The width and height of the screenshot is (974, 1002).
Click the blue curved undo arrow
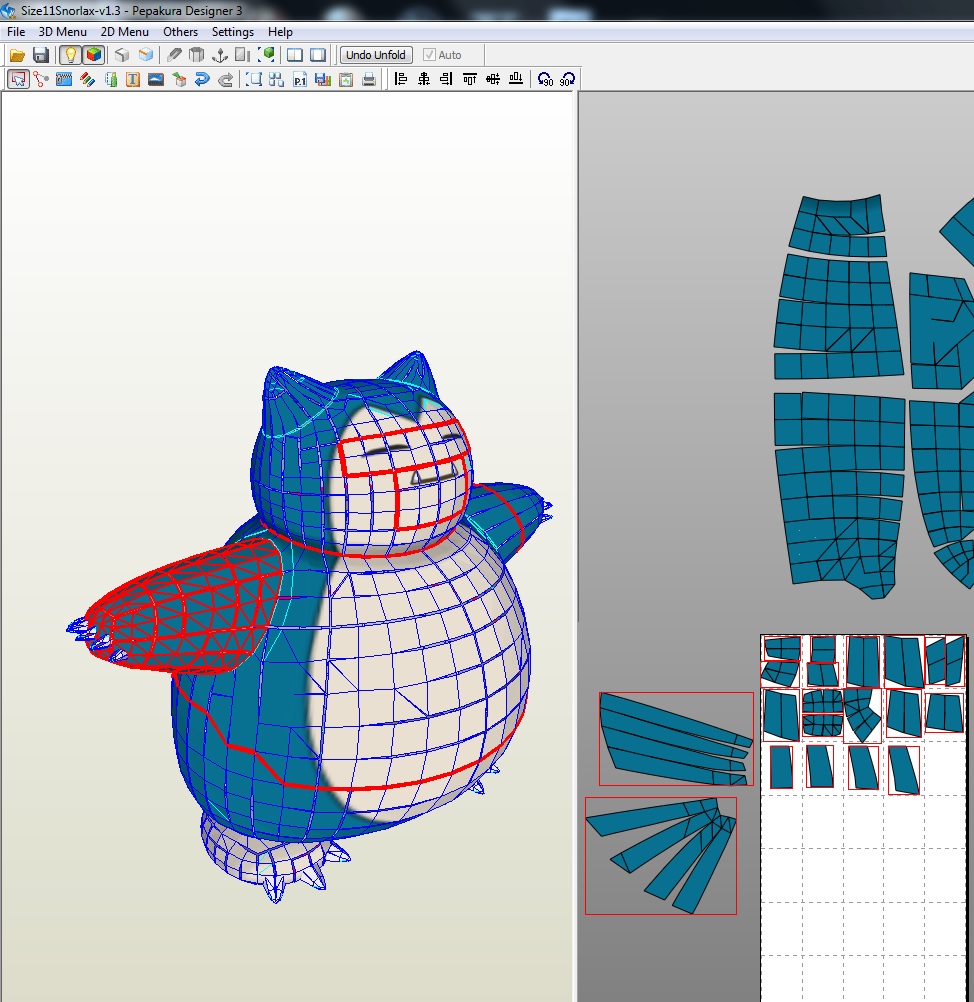tap(203, 79)
